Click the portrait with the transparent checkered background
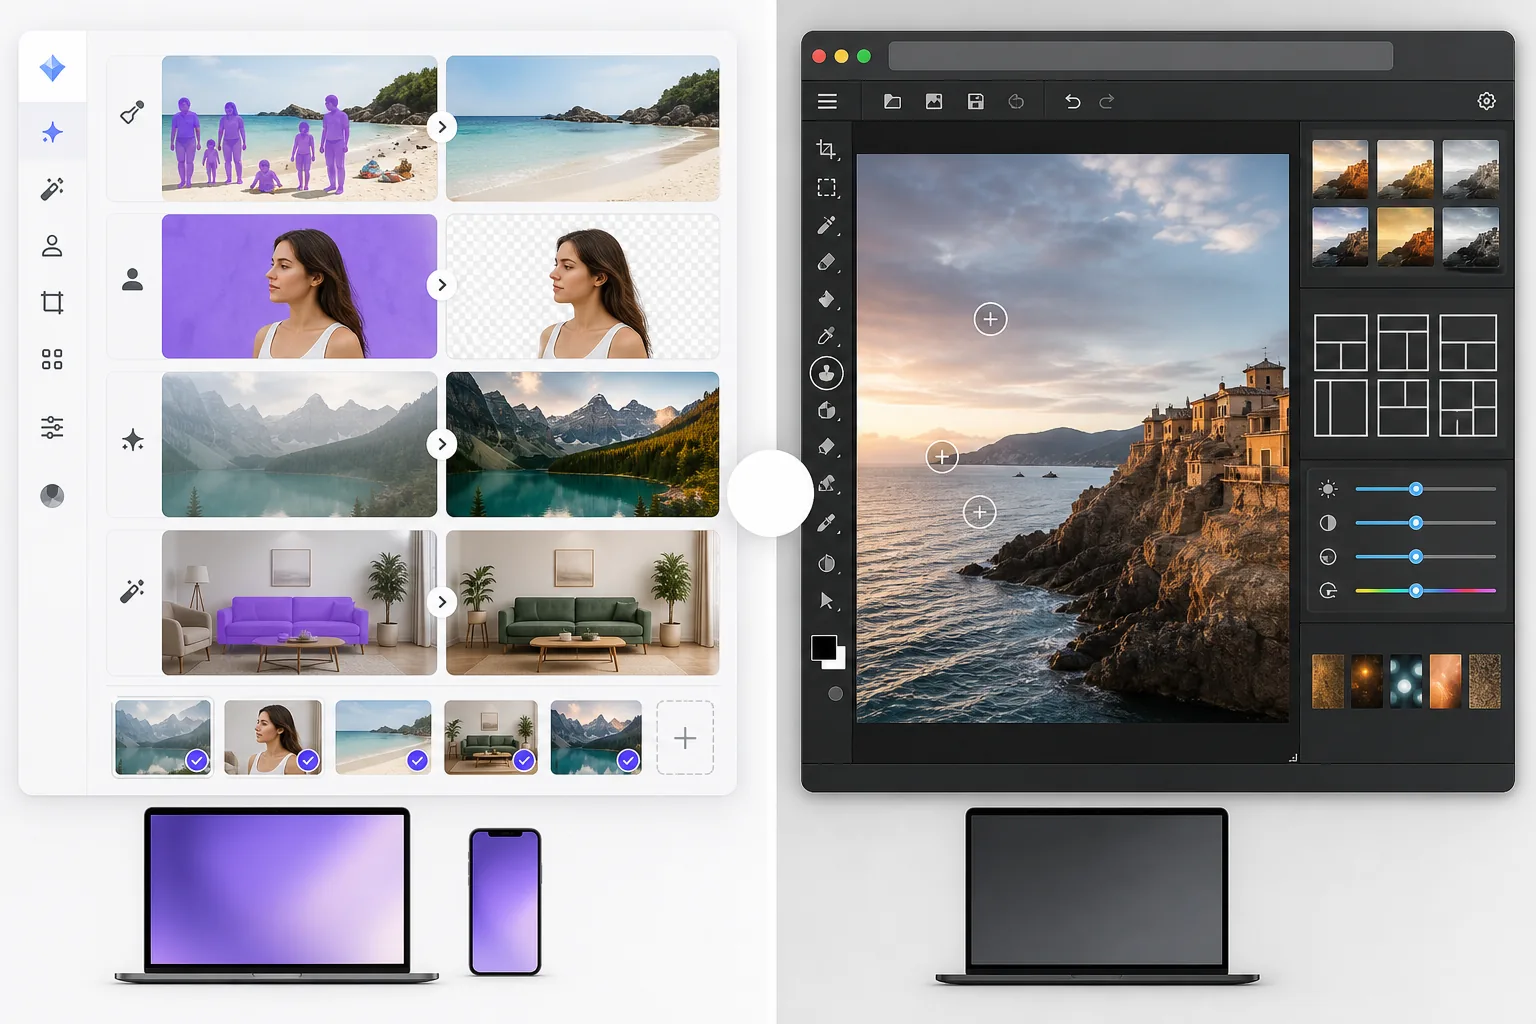 coord(582,286)
